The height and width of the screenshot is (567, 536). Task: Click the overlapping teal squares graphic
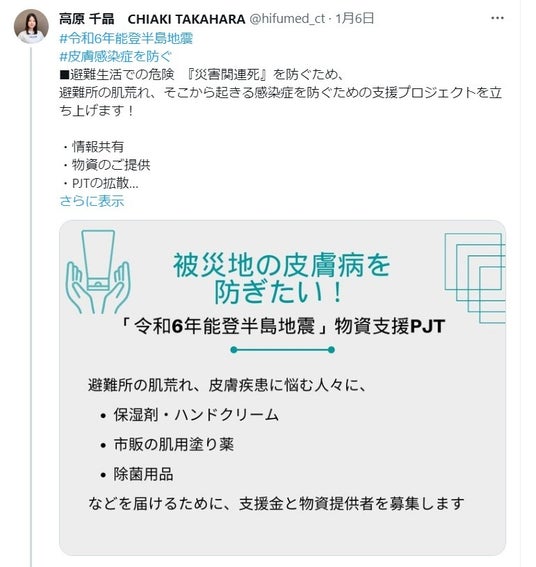pyautogui.click(x=475, y=278)
